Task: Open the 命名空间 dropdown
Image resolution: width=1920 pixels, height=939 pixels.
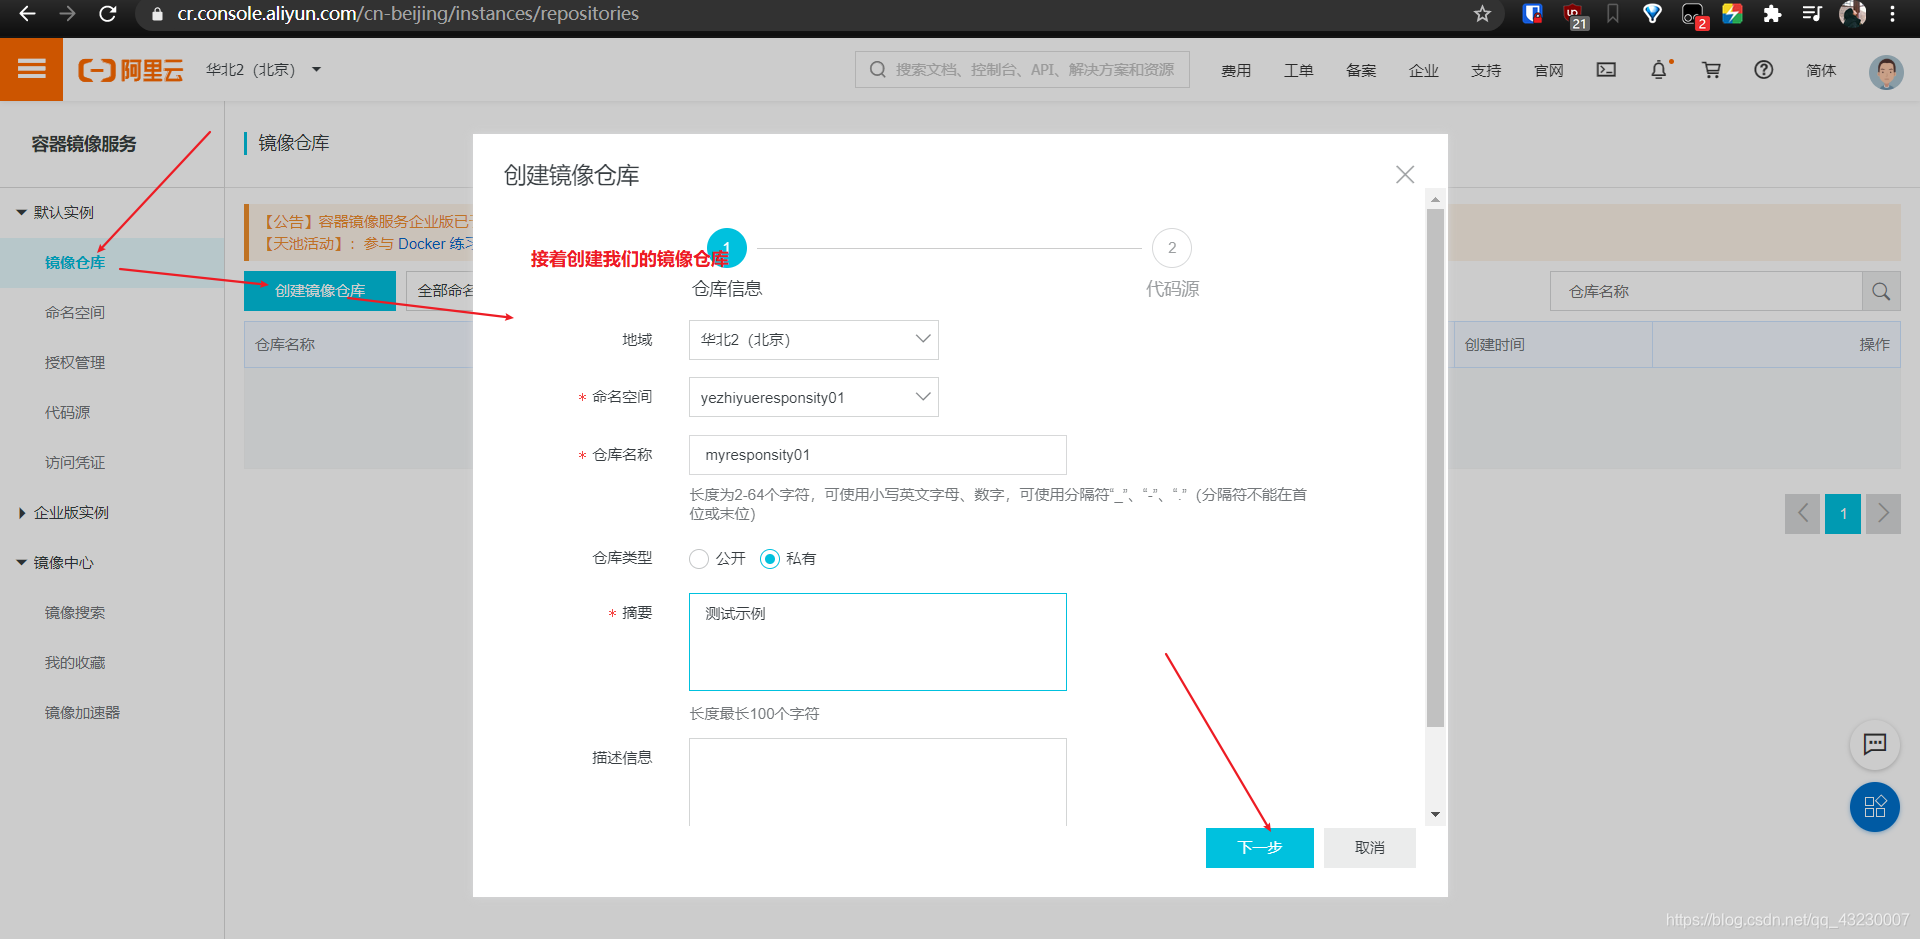Action: pos(813,397)
